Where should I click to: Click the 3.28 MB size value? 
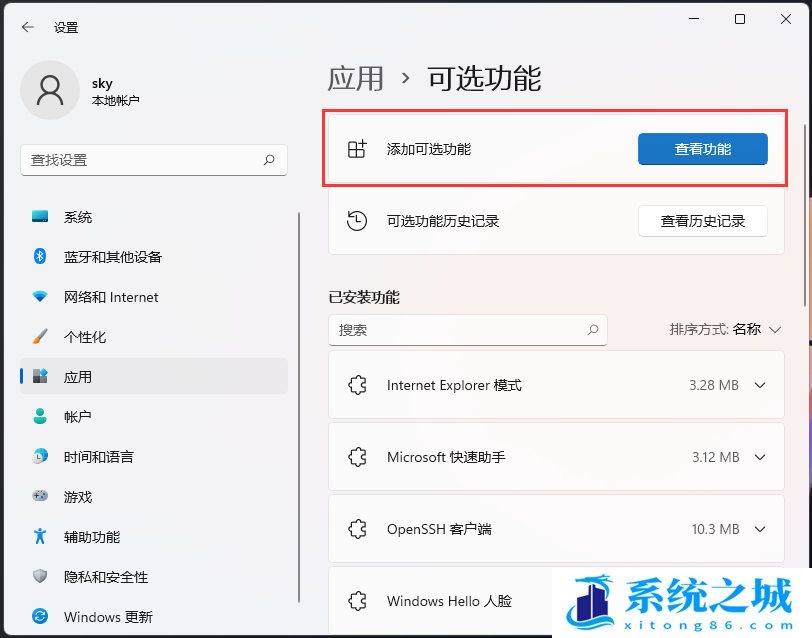tap(714, 385)
